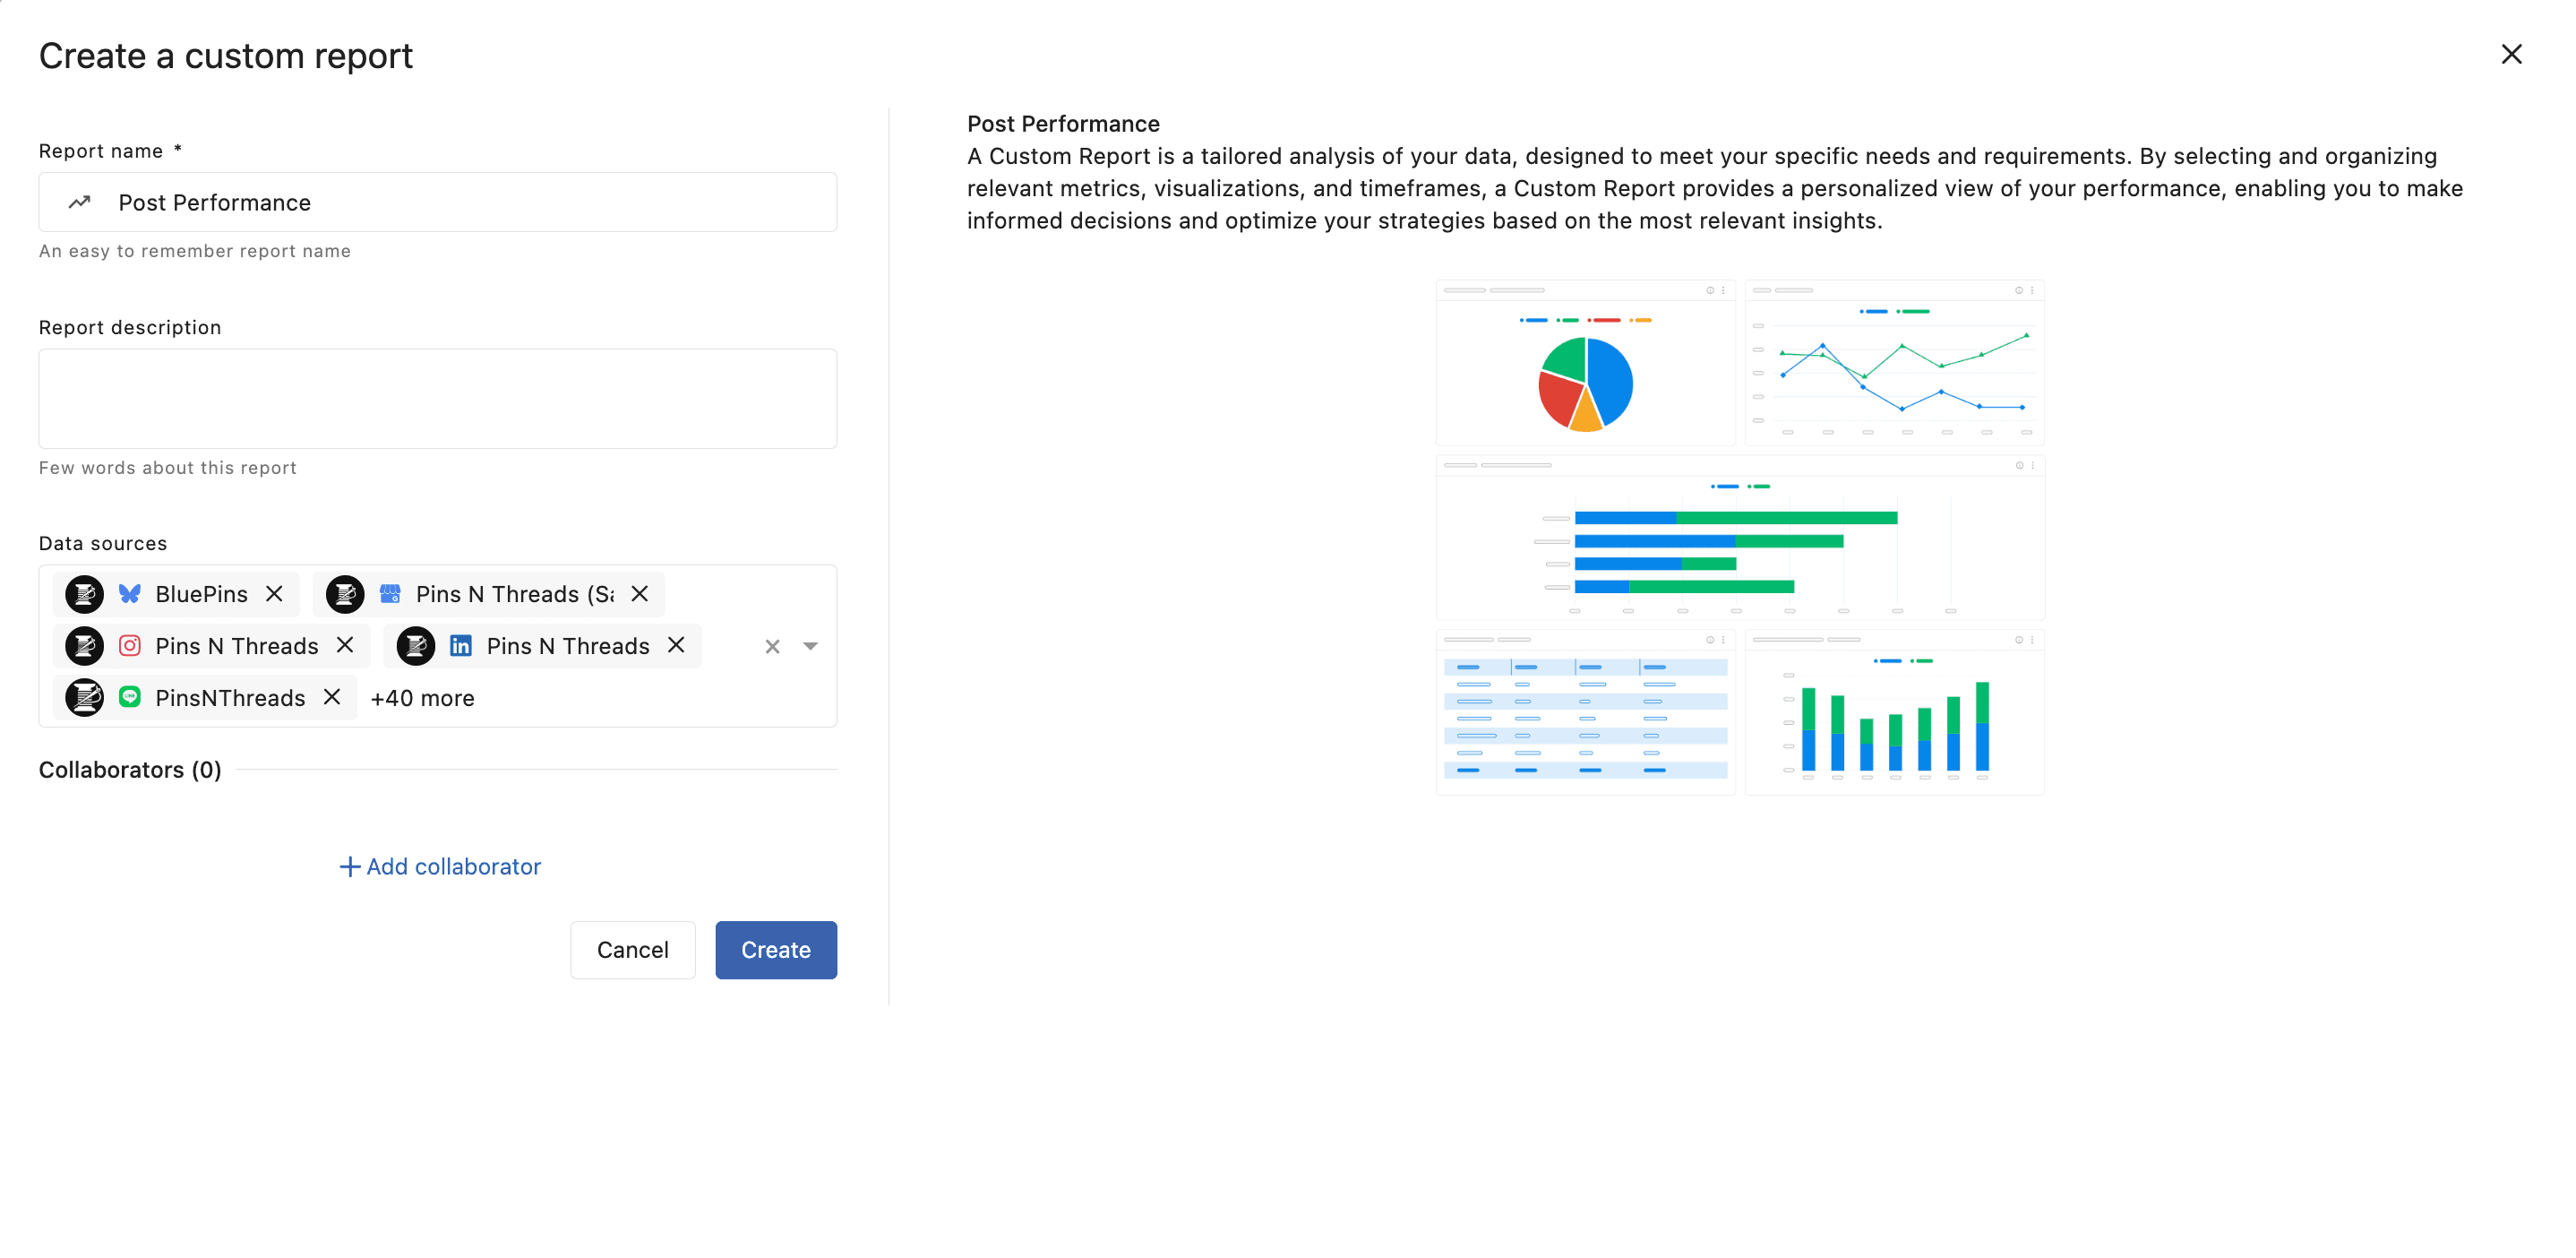Expand the data sources dropdown arrow
This screenshot has height=1258, width=2576.
[810, 647]
